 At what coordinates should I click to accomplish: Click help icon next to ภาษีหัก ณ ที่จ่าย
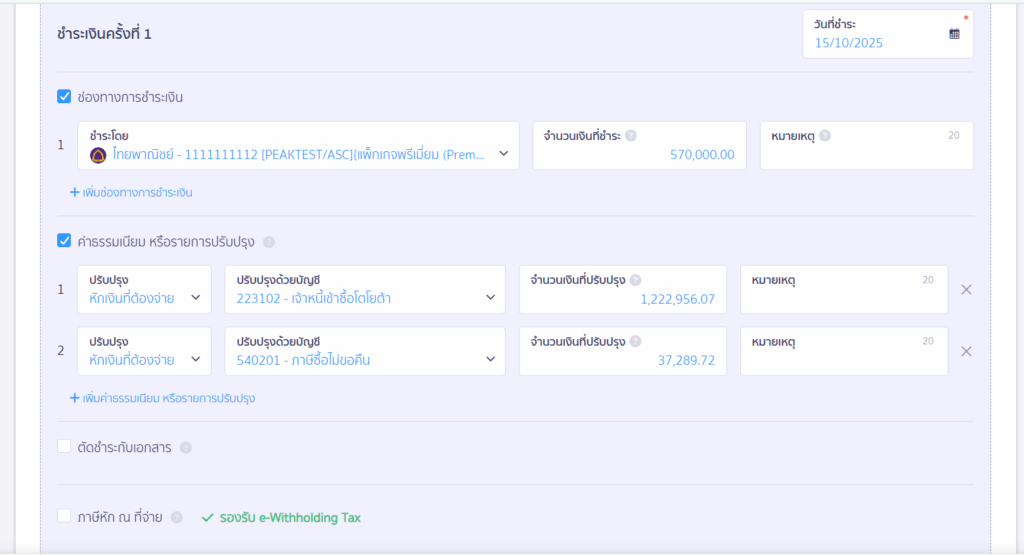pos(176,518)
